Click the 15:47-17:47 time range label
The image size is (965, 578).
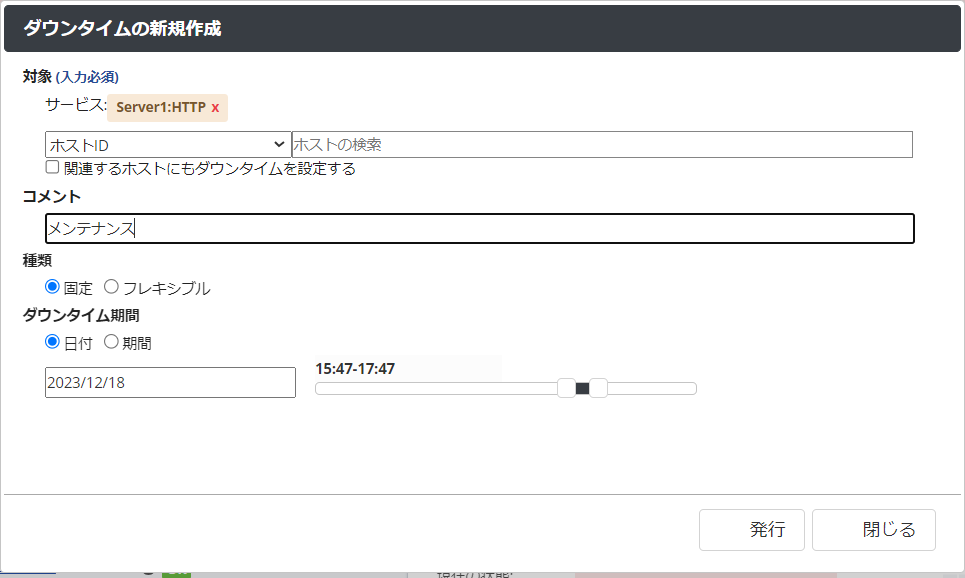(355, 369)
